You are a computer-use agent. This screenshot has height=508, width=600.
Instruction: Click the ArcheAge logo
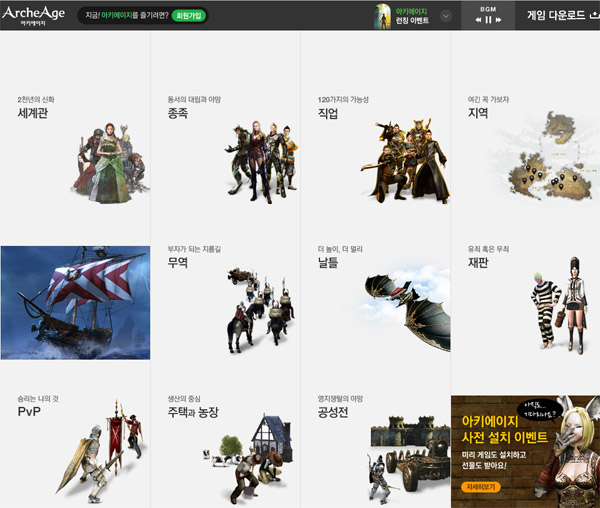tap(33, 15)
